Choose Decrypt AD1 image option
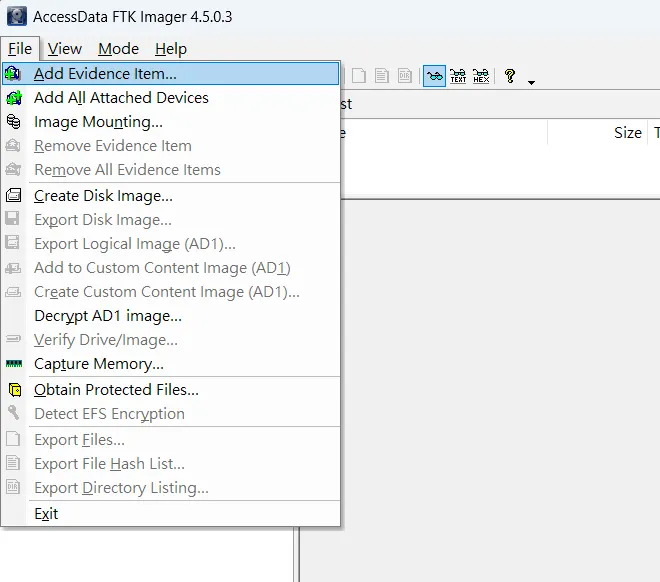The width and height of the screenshot is (660, 582). [x=170, y=316]
